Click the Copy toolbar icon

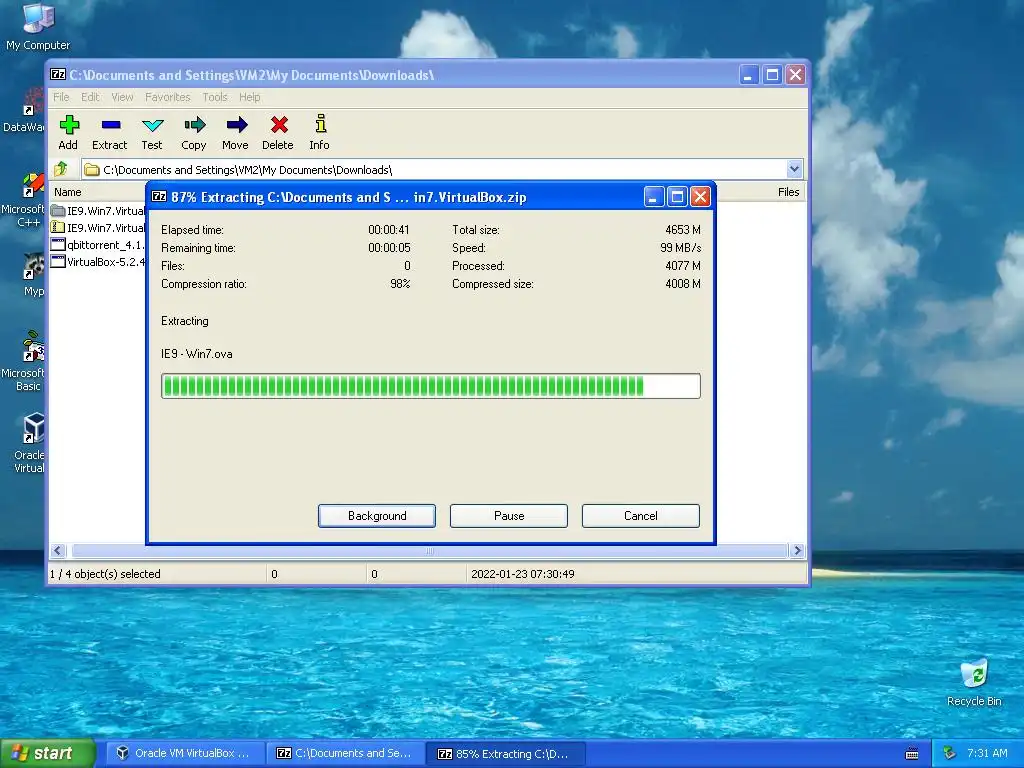[x=194, y=133]
